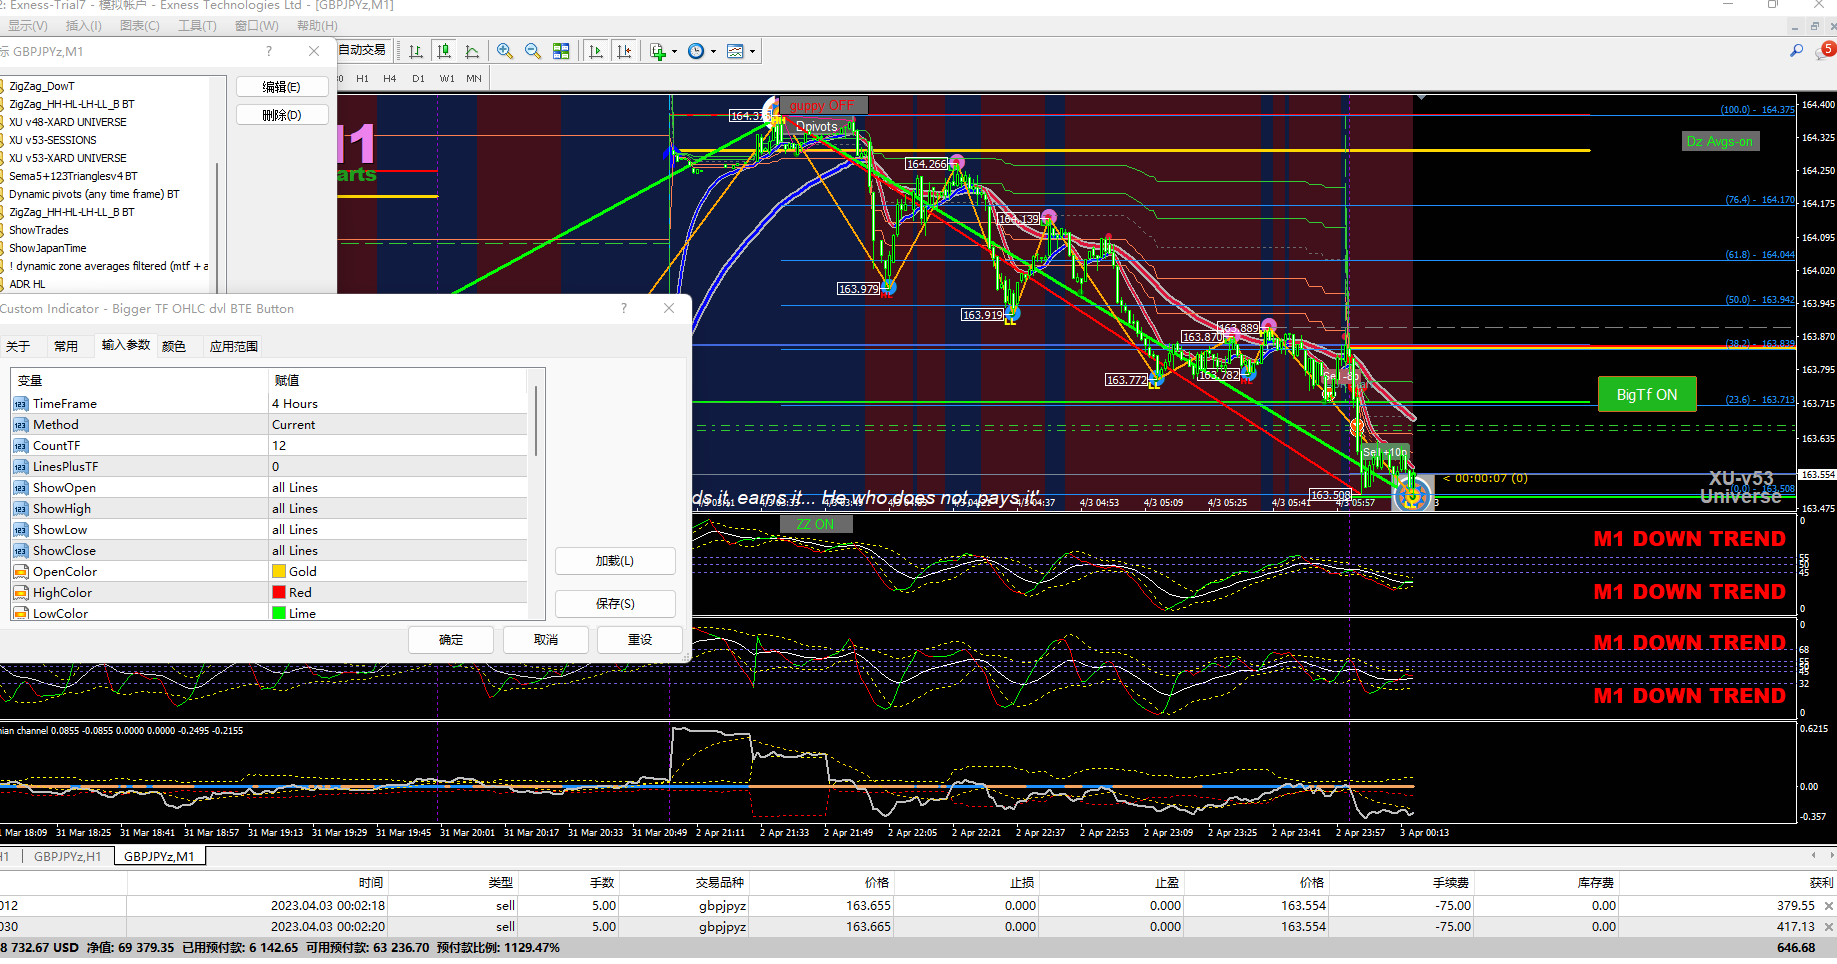Switch to candlestick chart icon
This screenshot has width=1837, height=964.
coord(444,51)
